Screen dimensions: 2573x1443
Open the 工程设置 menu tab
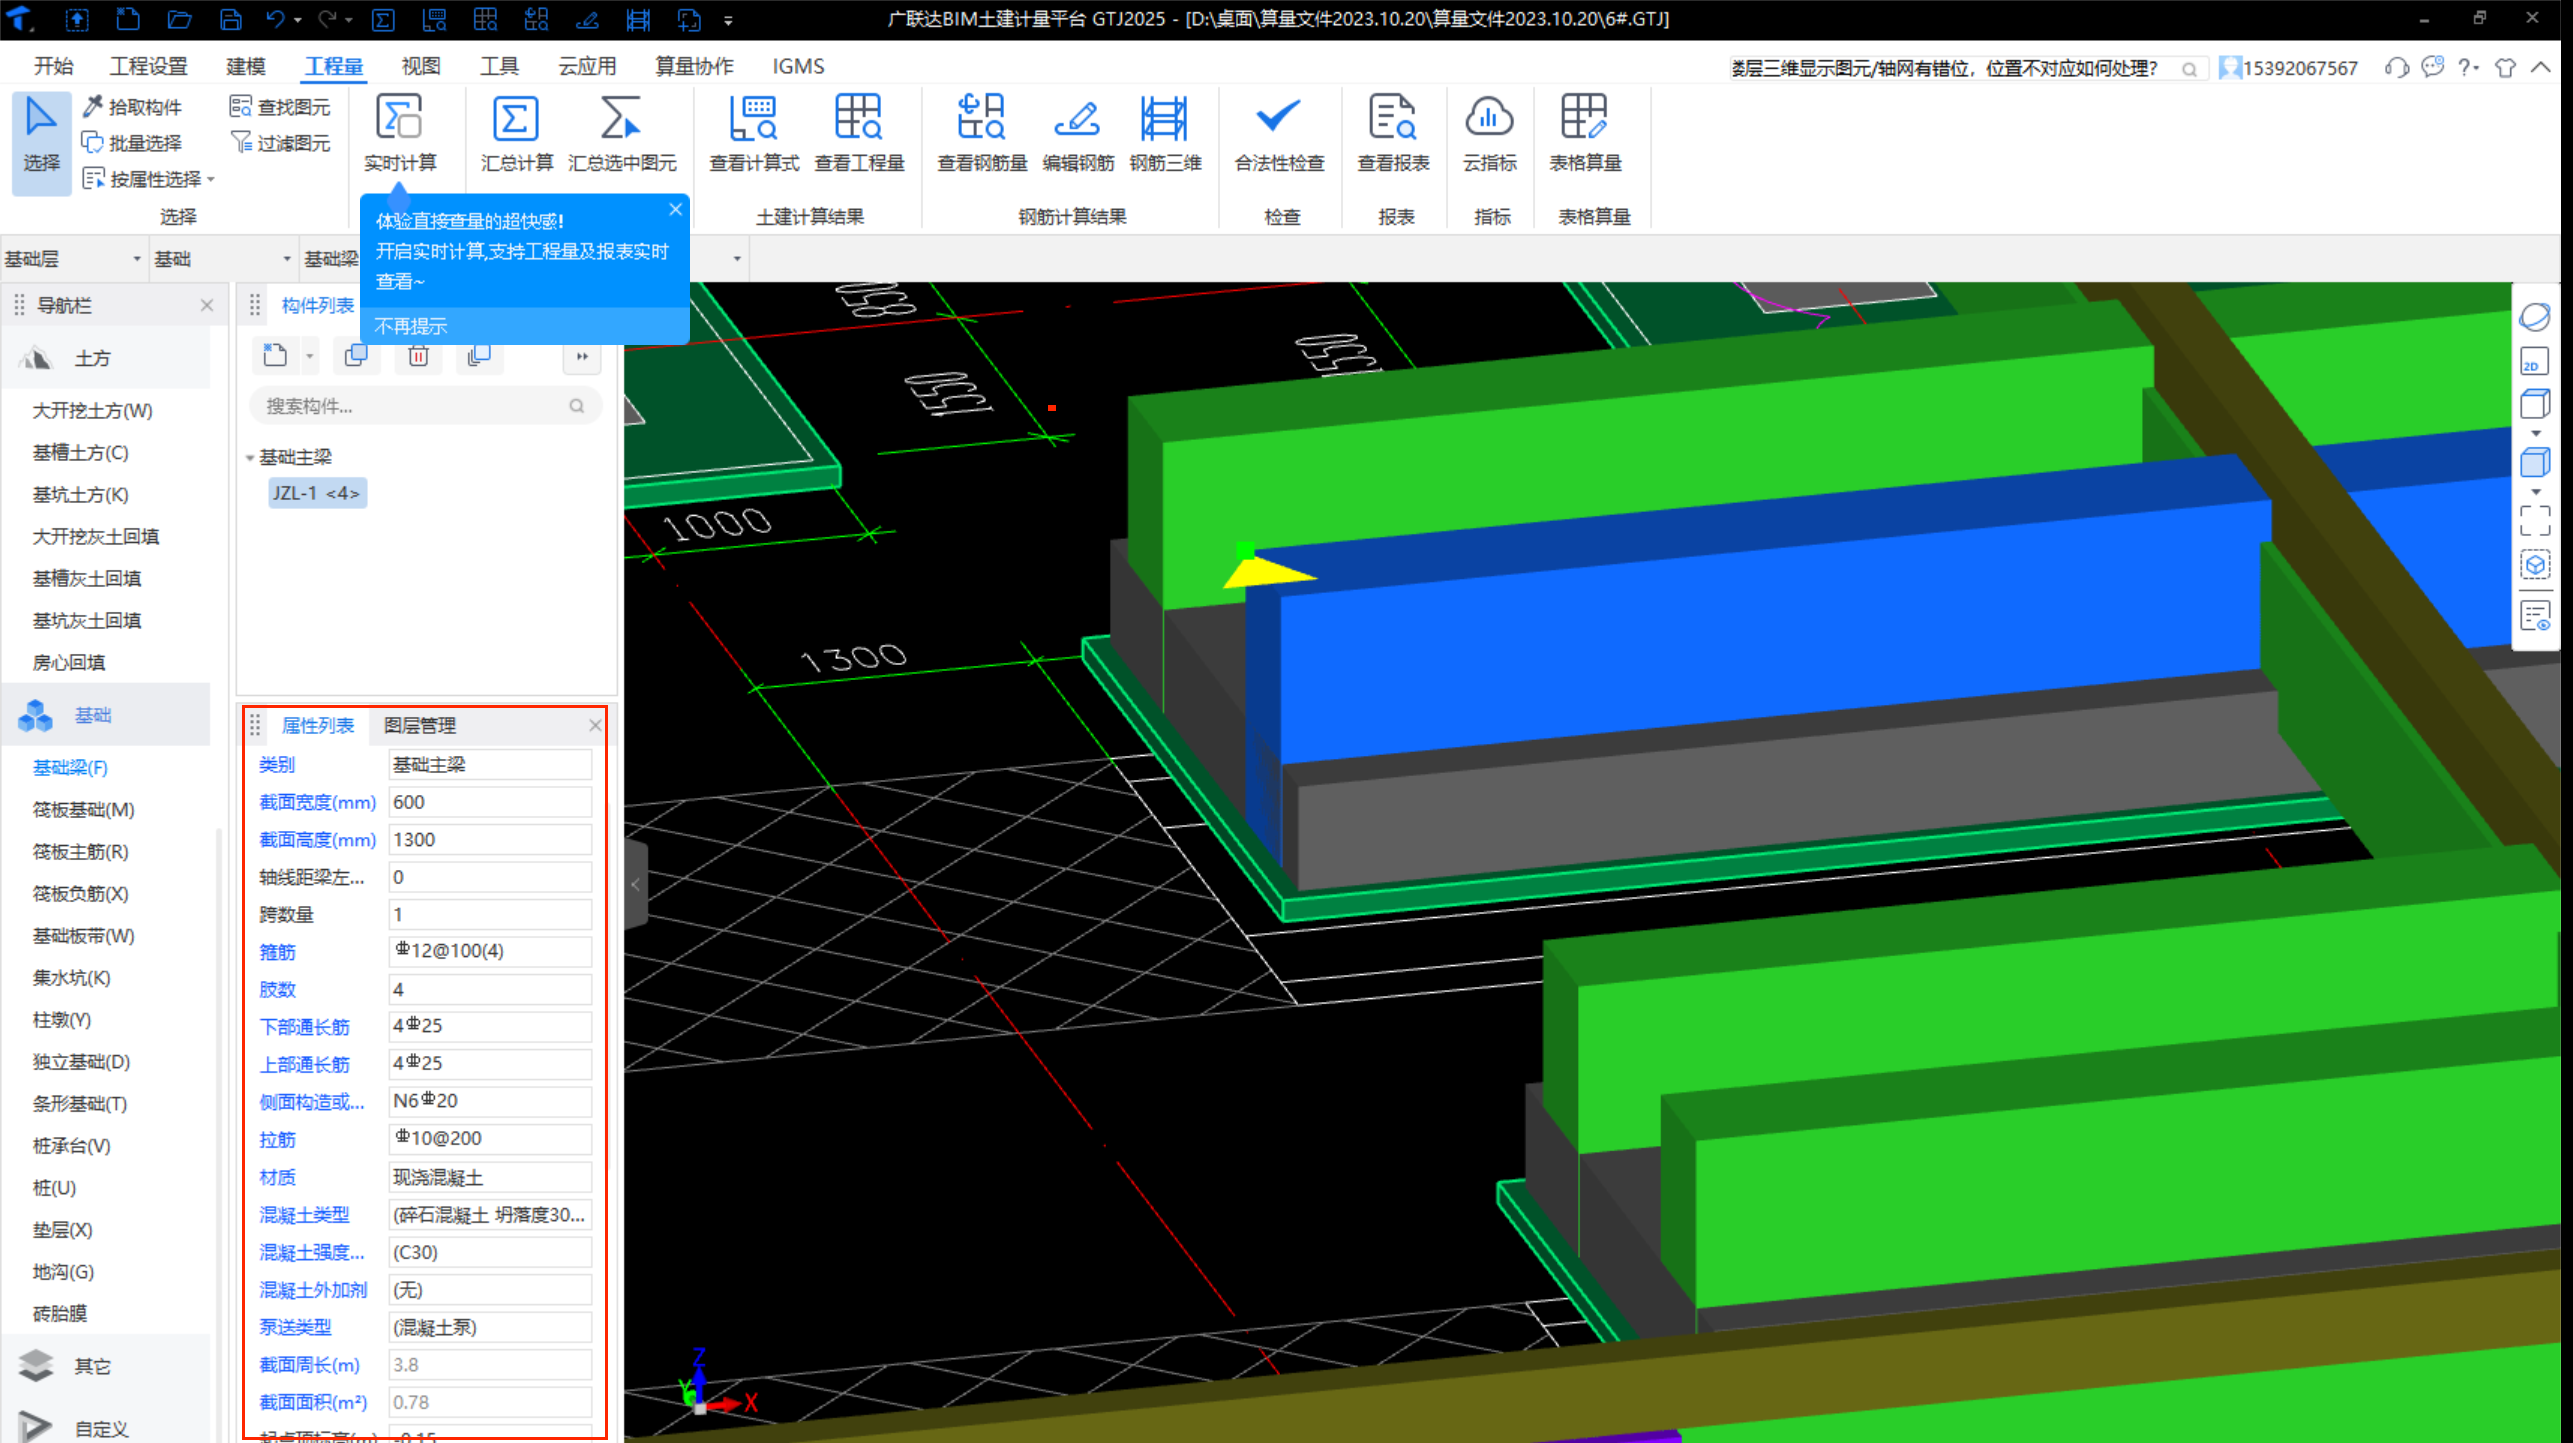(149, 66)
